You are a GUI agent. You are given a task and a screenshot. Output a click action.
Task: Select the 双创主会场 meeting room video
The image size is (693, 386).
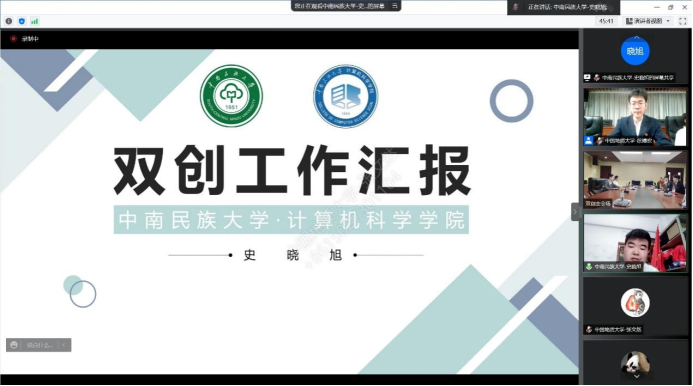coord(635,180)
